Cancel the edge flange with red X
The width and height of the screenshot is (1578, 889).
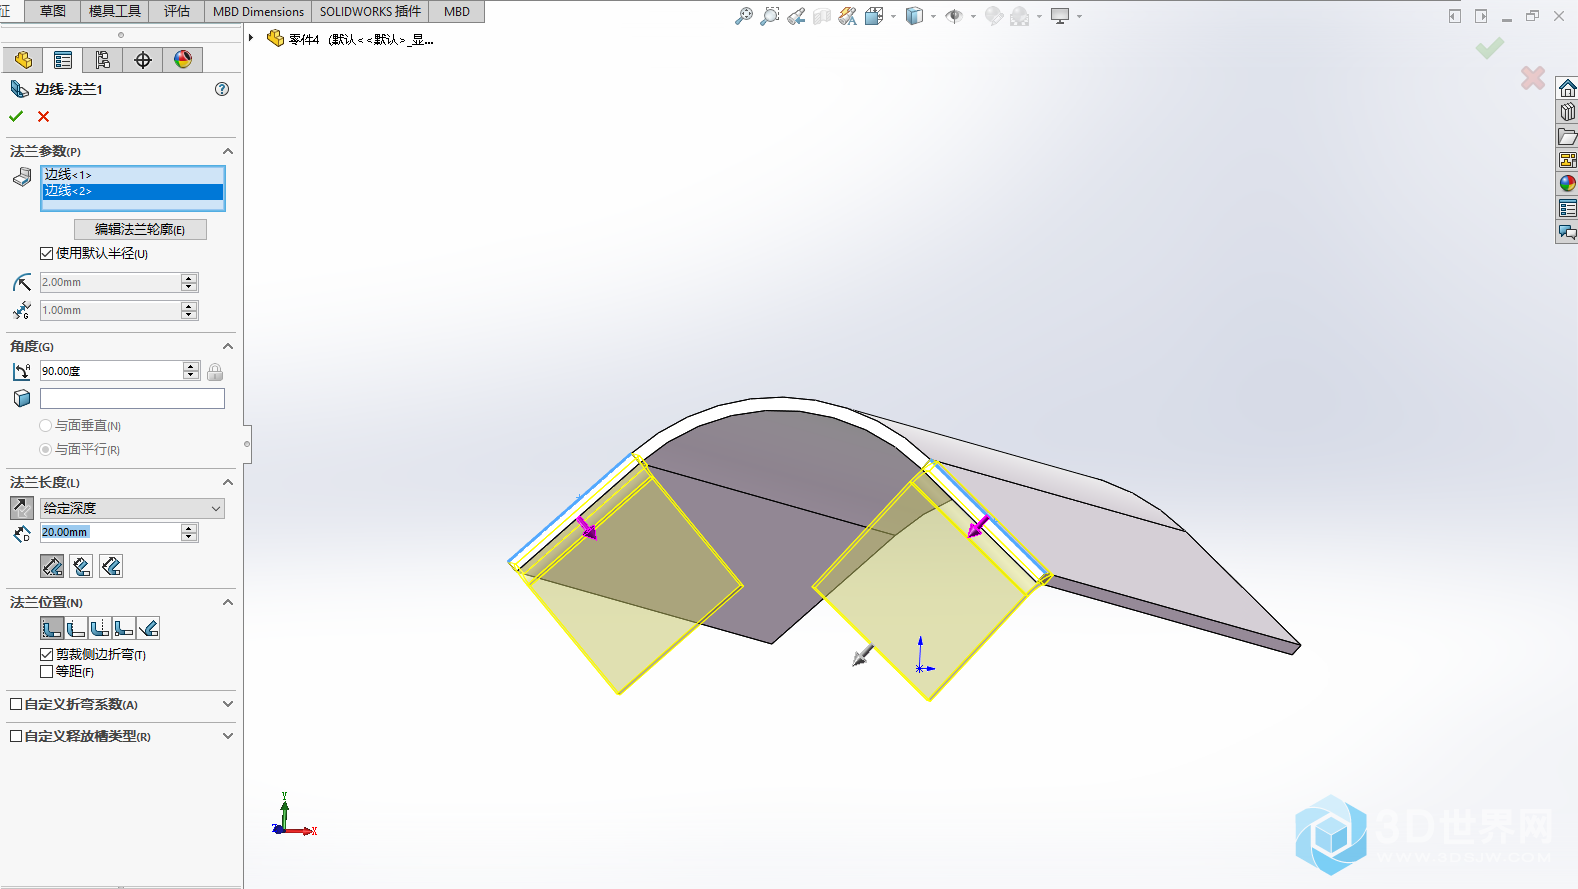(44, 116)
